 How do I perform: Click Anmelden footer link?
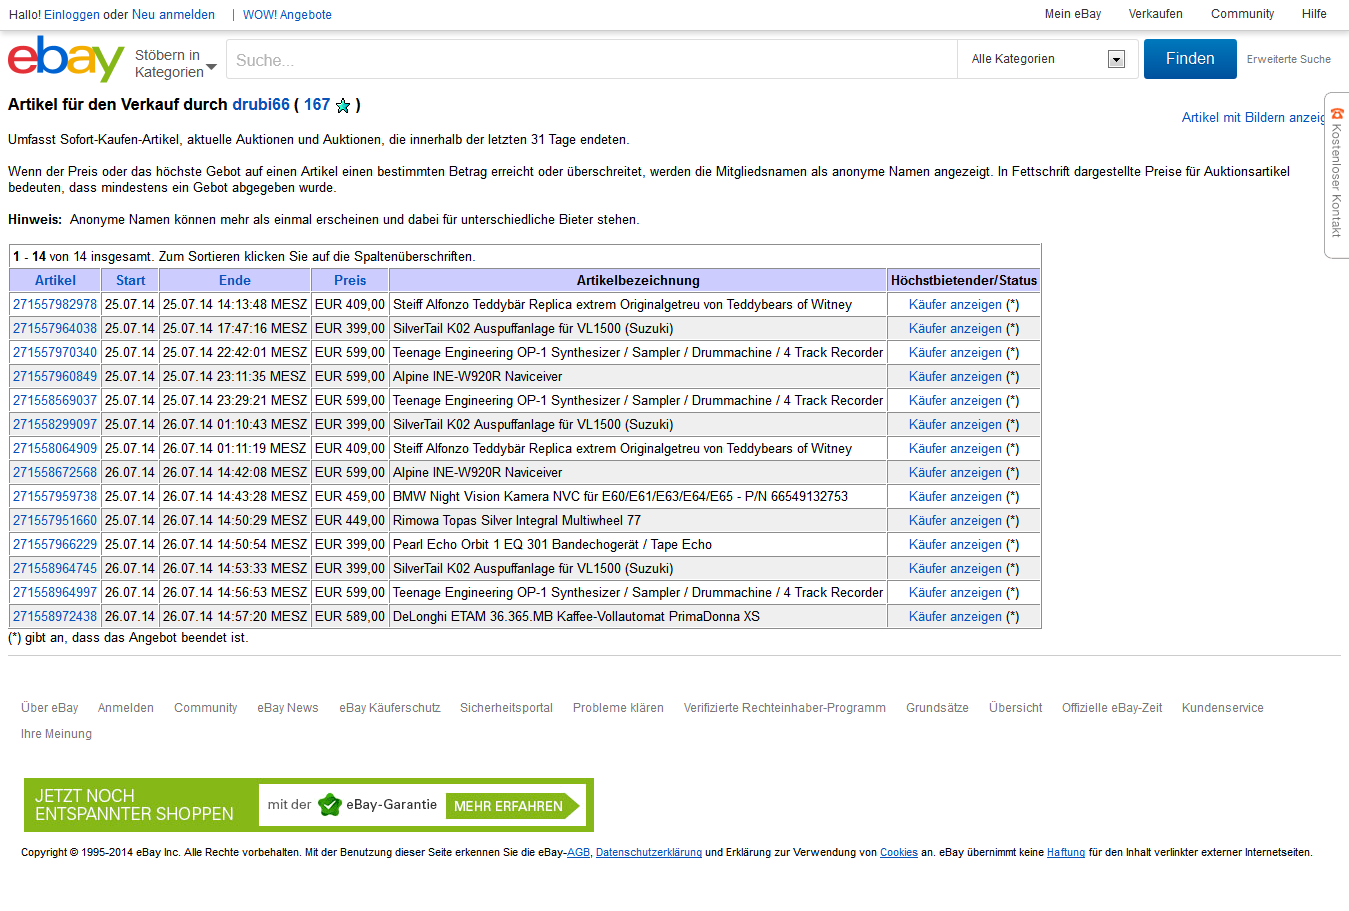[126, 708]
